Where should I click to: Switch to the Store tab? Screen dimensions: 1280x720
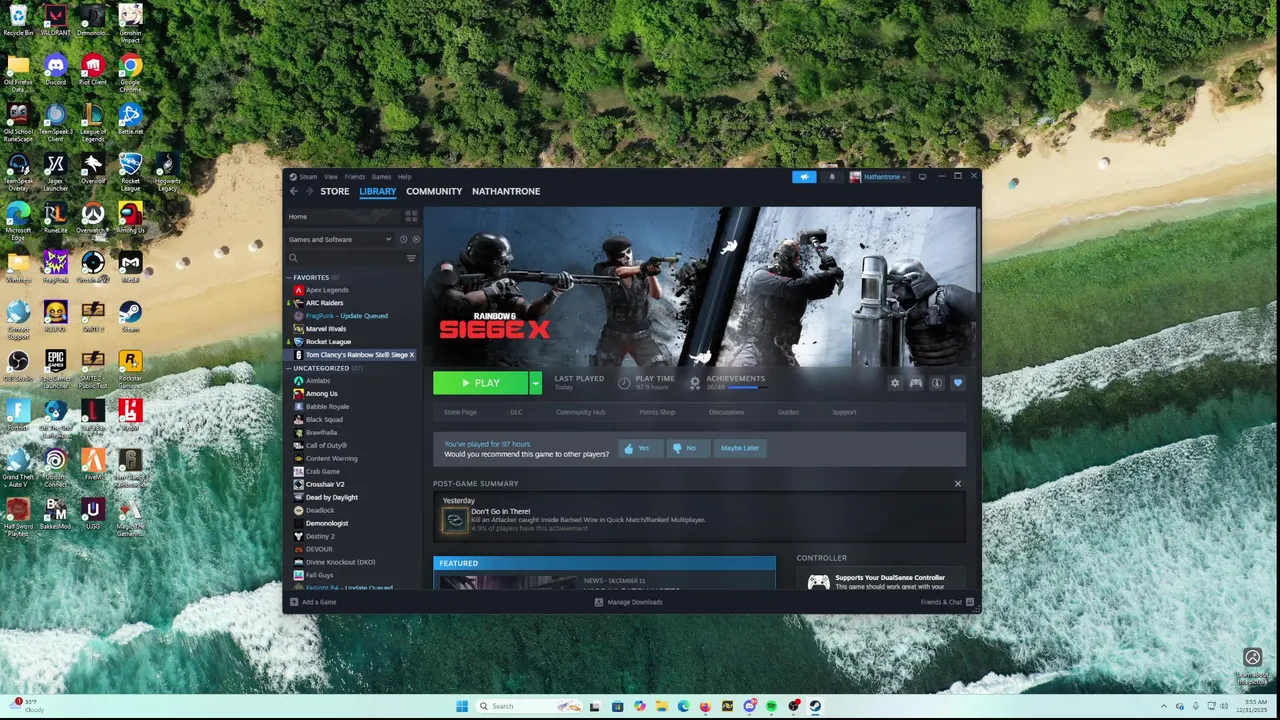pos(335,191)
